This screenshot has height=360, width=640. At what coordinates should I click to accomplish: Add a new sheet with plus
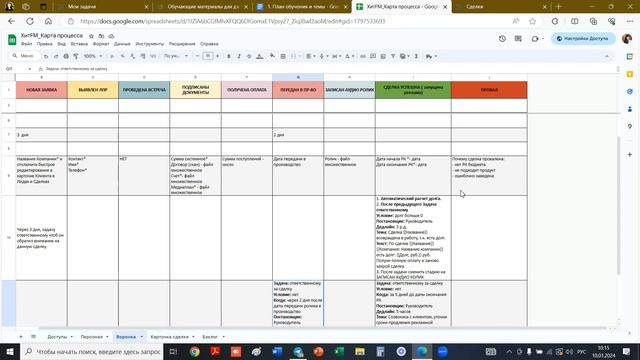[21, 337]
